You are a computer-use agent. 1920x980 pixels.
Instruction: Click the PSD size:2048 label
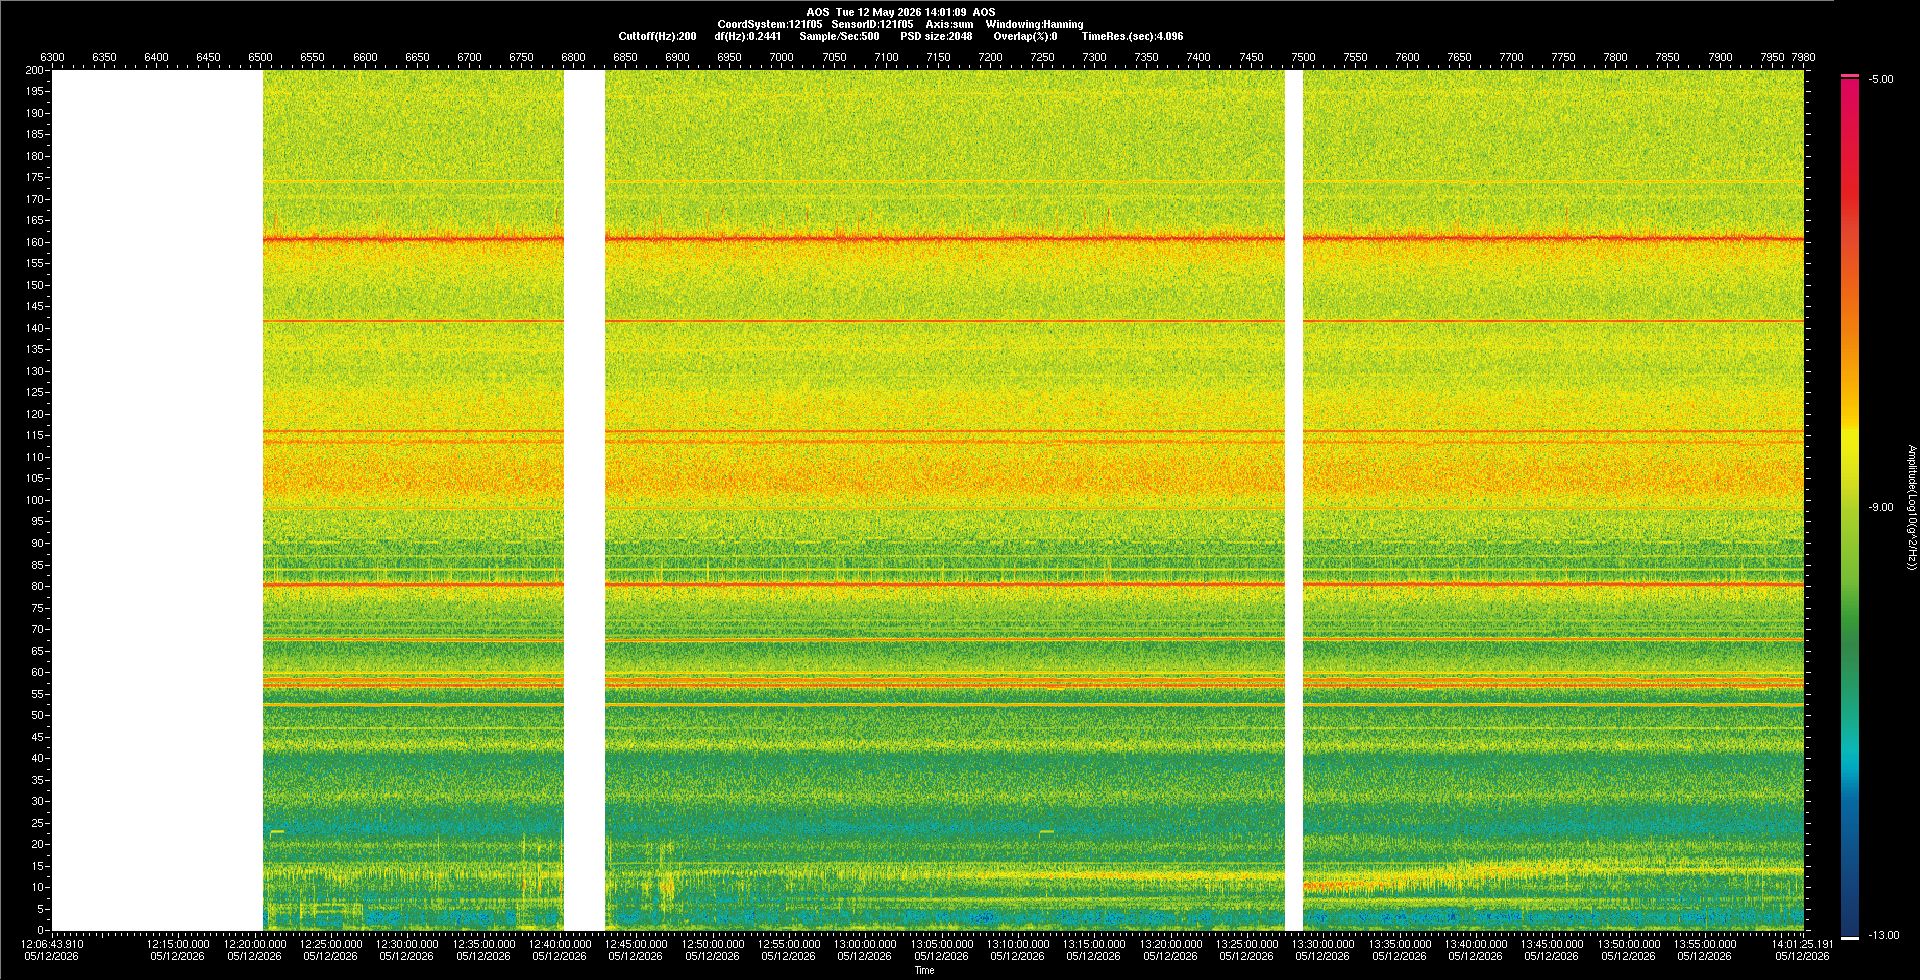[x=936, y=36]
